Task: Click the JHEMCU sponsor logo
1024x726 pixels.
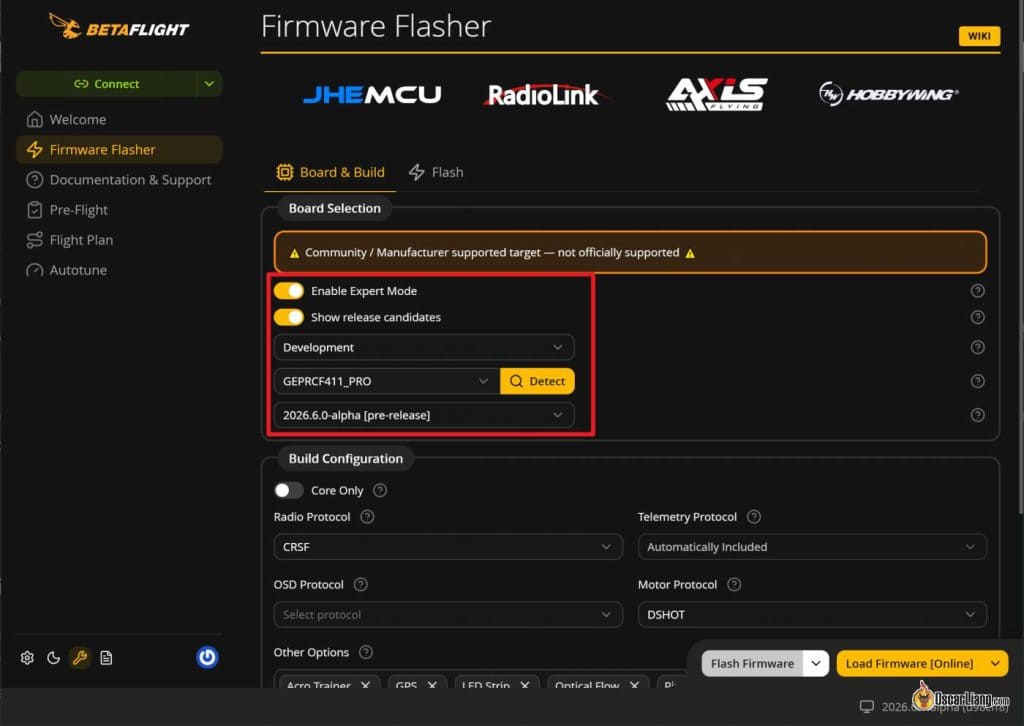Action: [372, 95]
